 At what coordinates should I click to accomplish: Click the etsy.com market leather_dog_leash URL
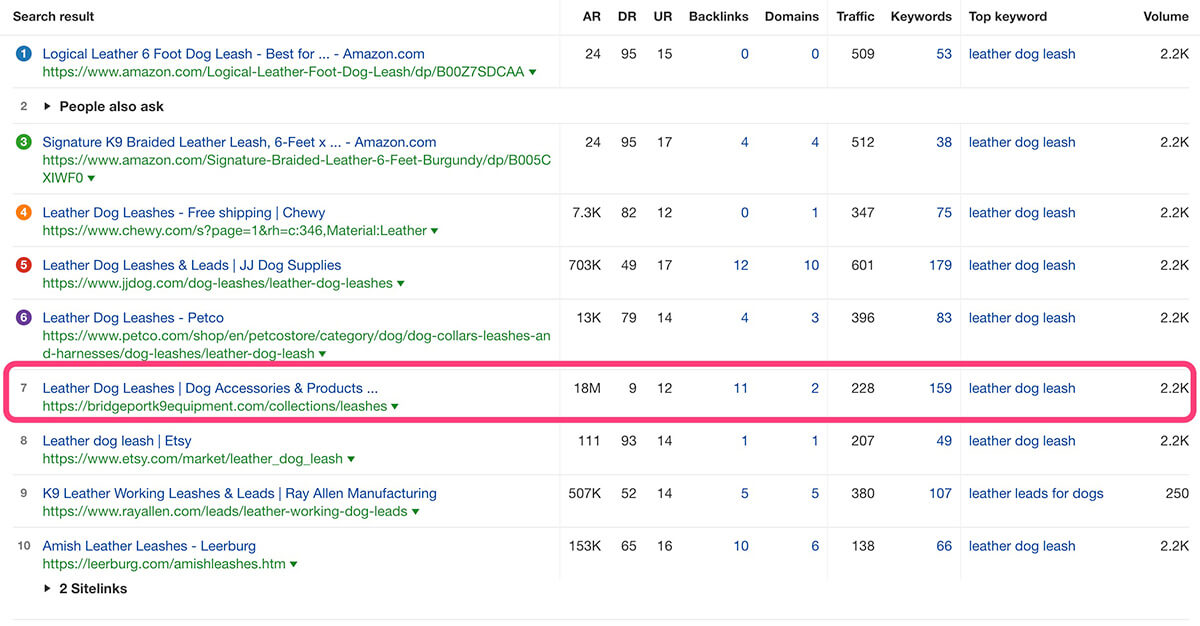[x=192, y=460]
